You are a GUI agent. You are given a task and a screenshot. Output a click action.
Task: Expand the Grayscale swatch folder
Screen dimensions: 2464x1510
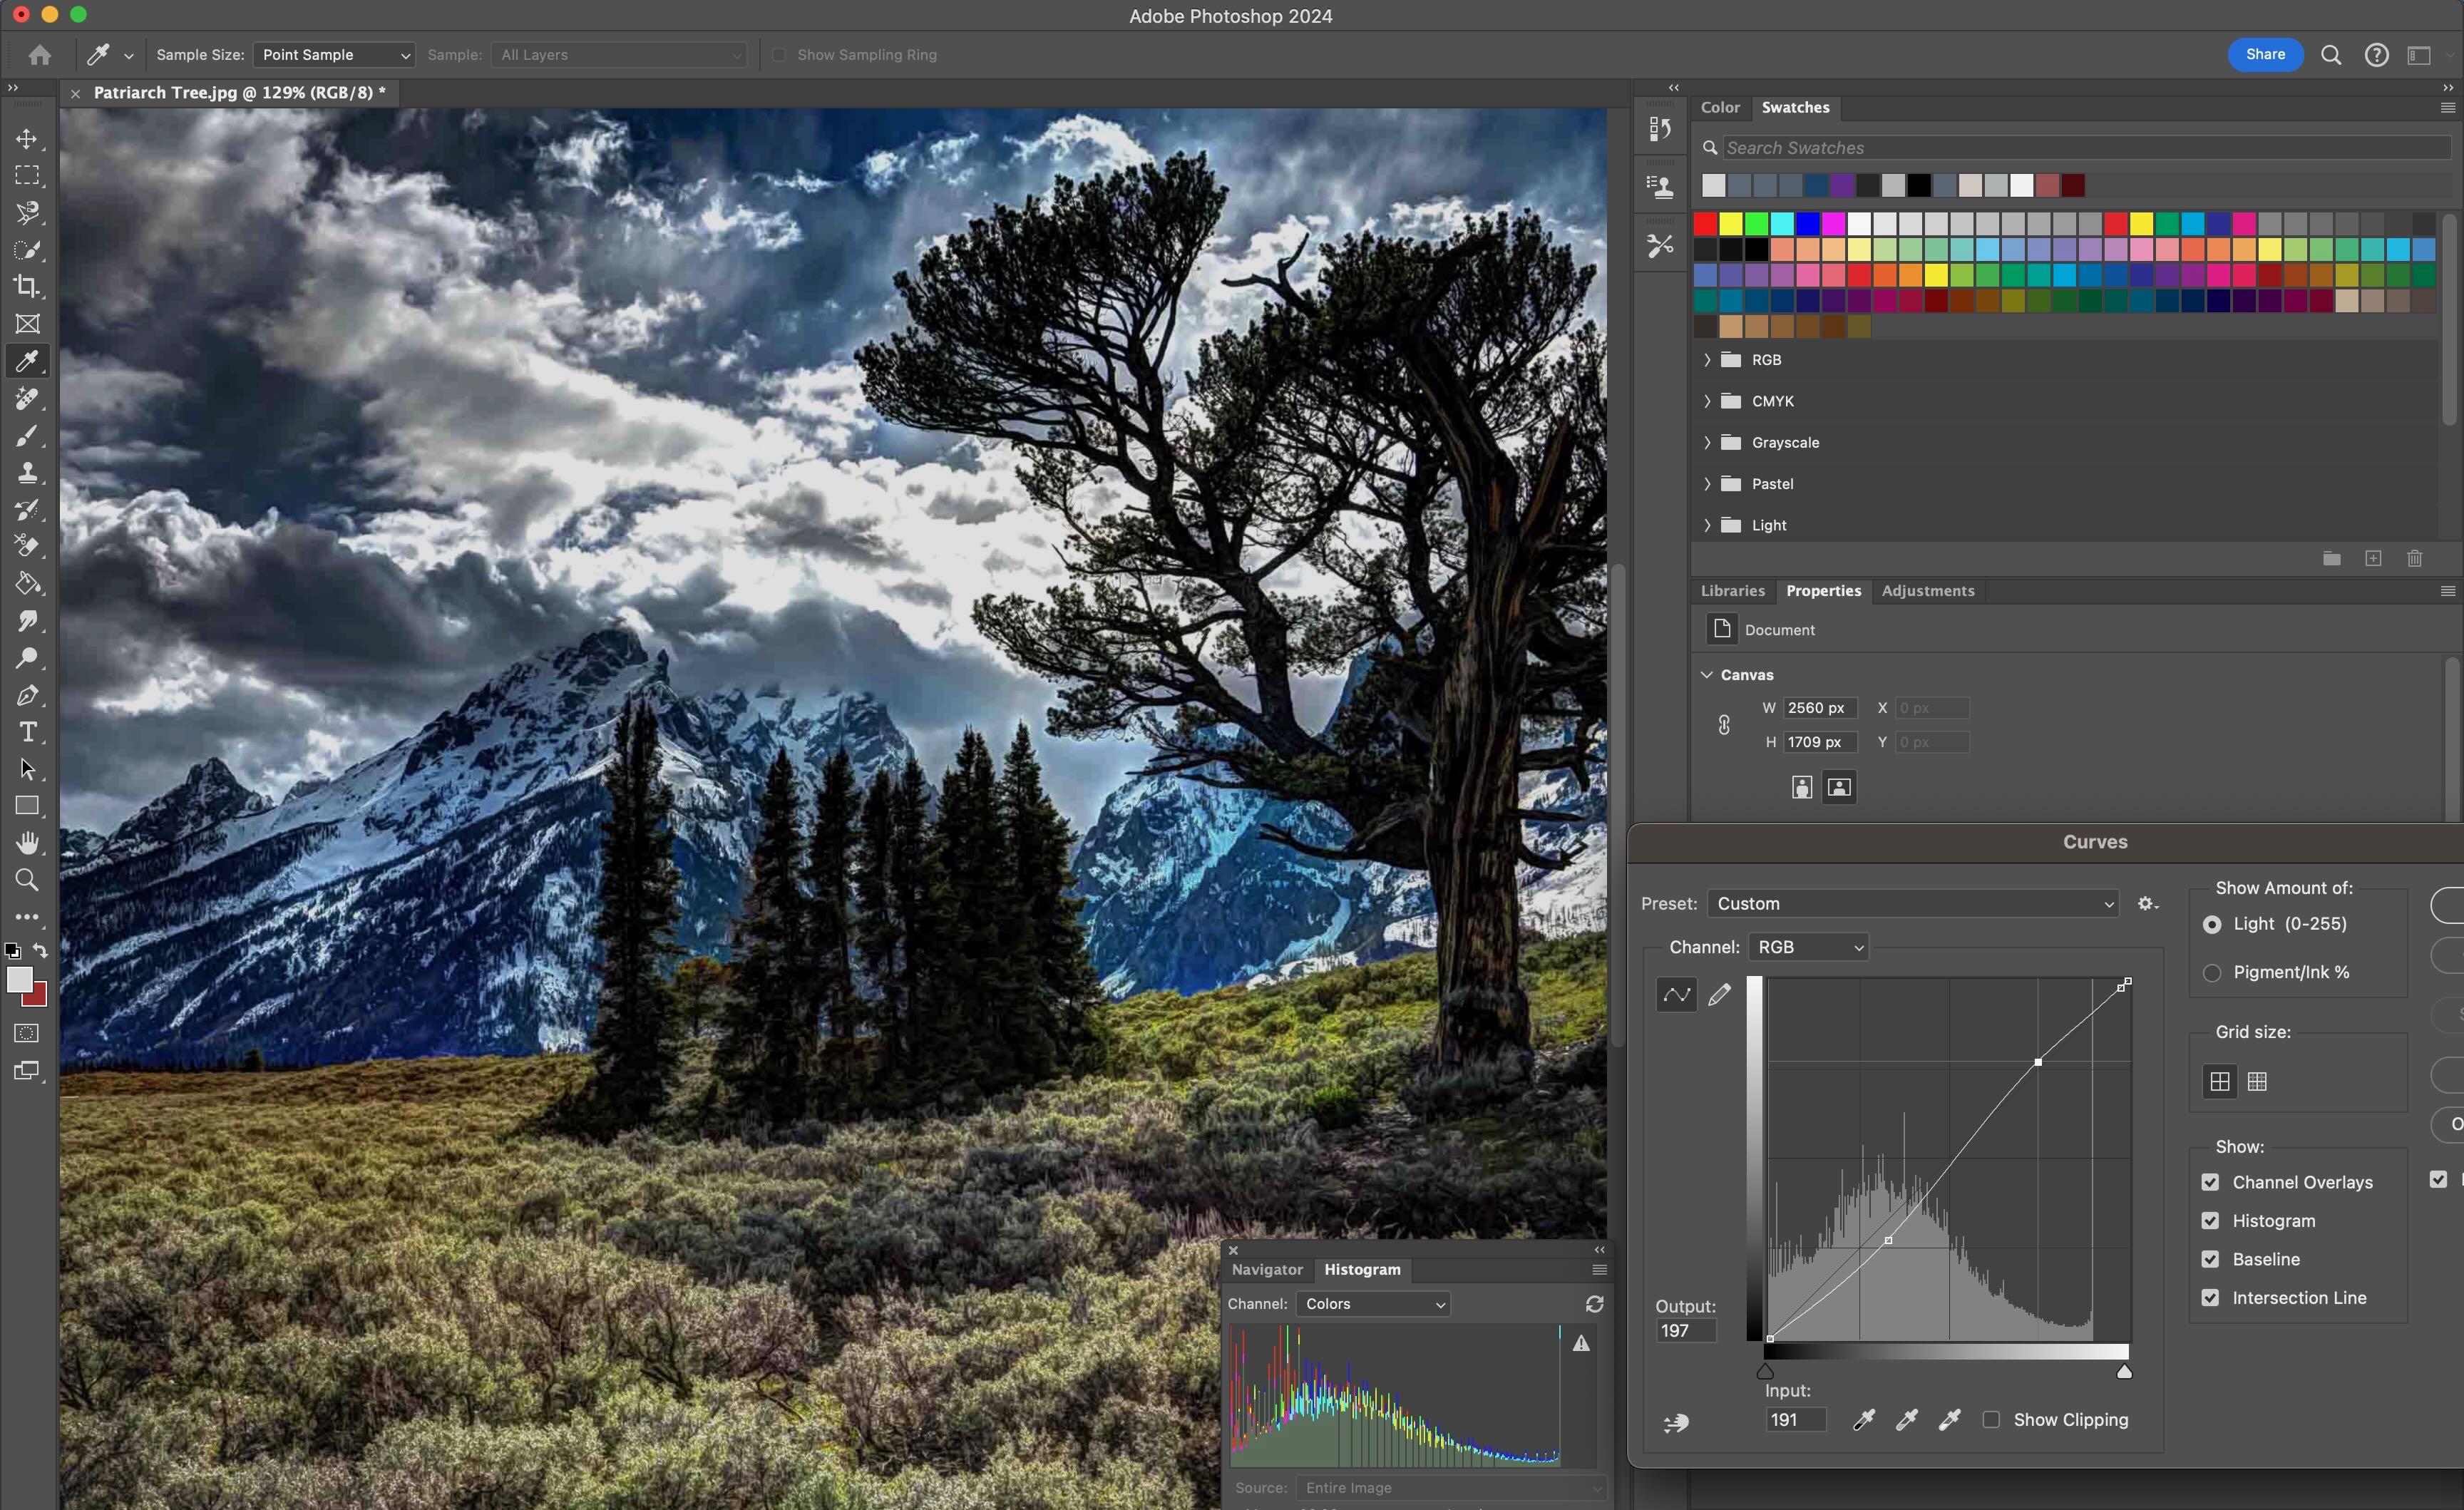(x=1707, y=442)
